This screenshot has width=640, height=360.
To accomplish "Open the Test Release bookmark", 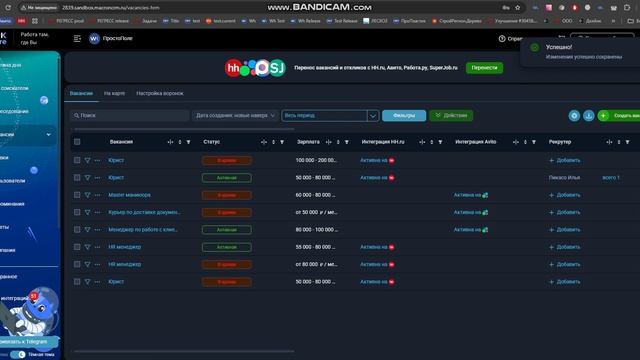I will [342, 21].
